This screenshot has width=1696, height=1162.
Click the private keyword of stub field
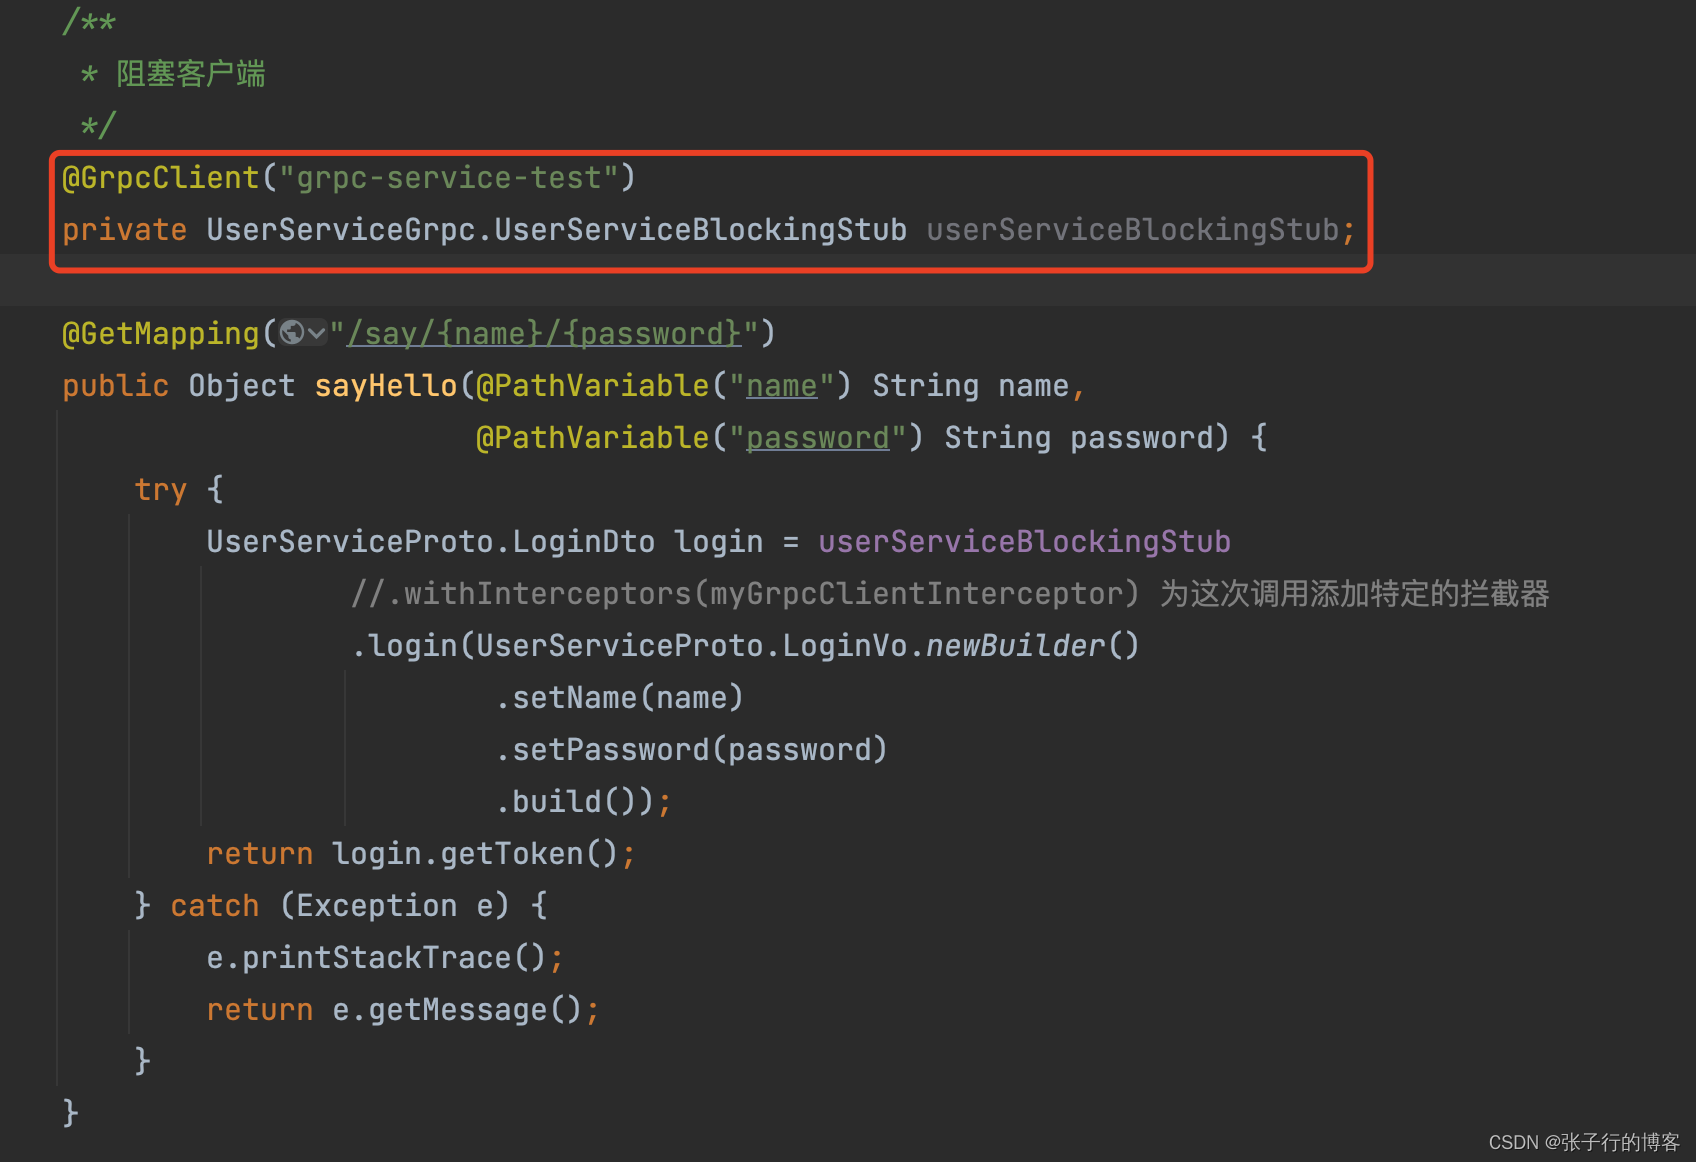124,230
